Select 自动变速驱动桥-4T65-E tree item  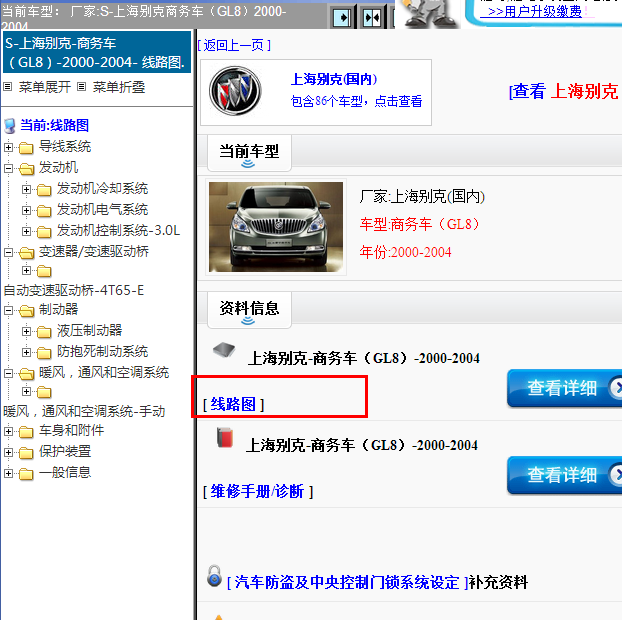74,290
